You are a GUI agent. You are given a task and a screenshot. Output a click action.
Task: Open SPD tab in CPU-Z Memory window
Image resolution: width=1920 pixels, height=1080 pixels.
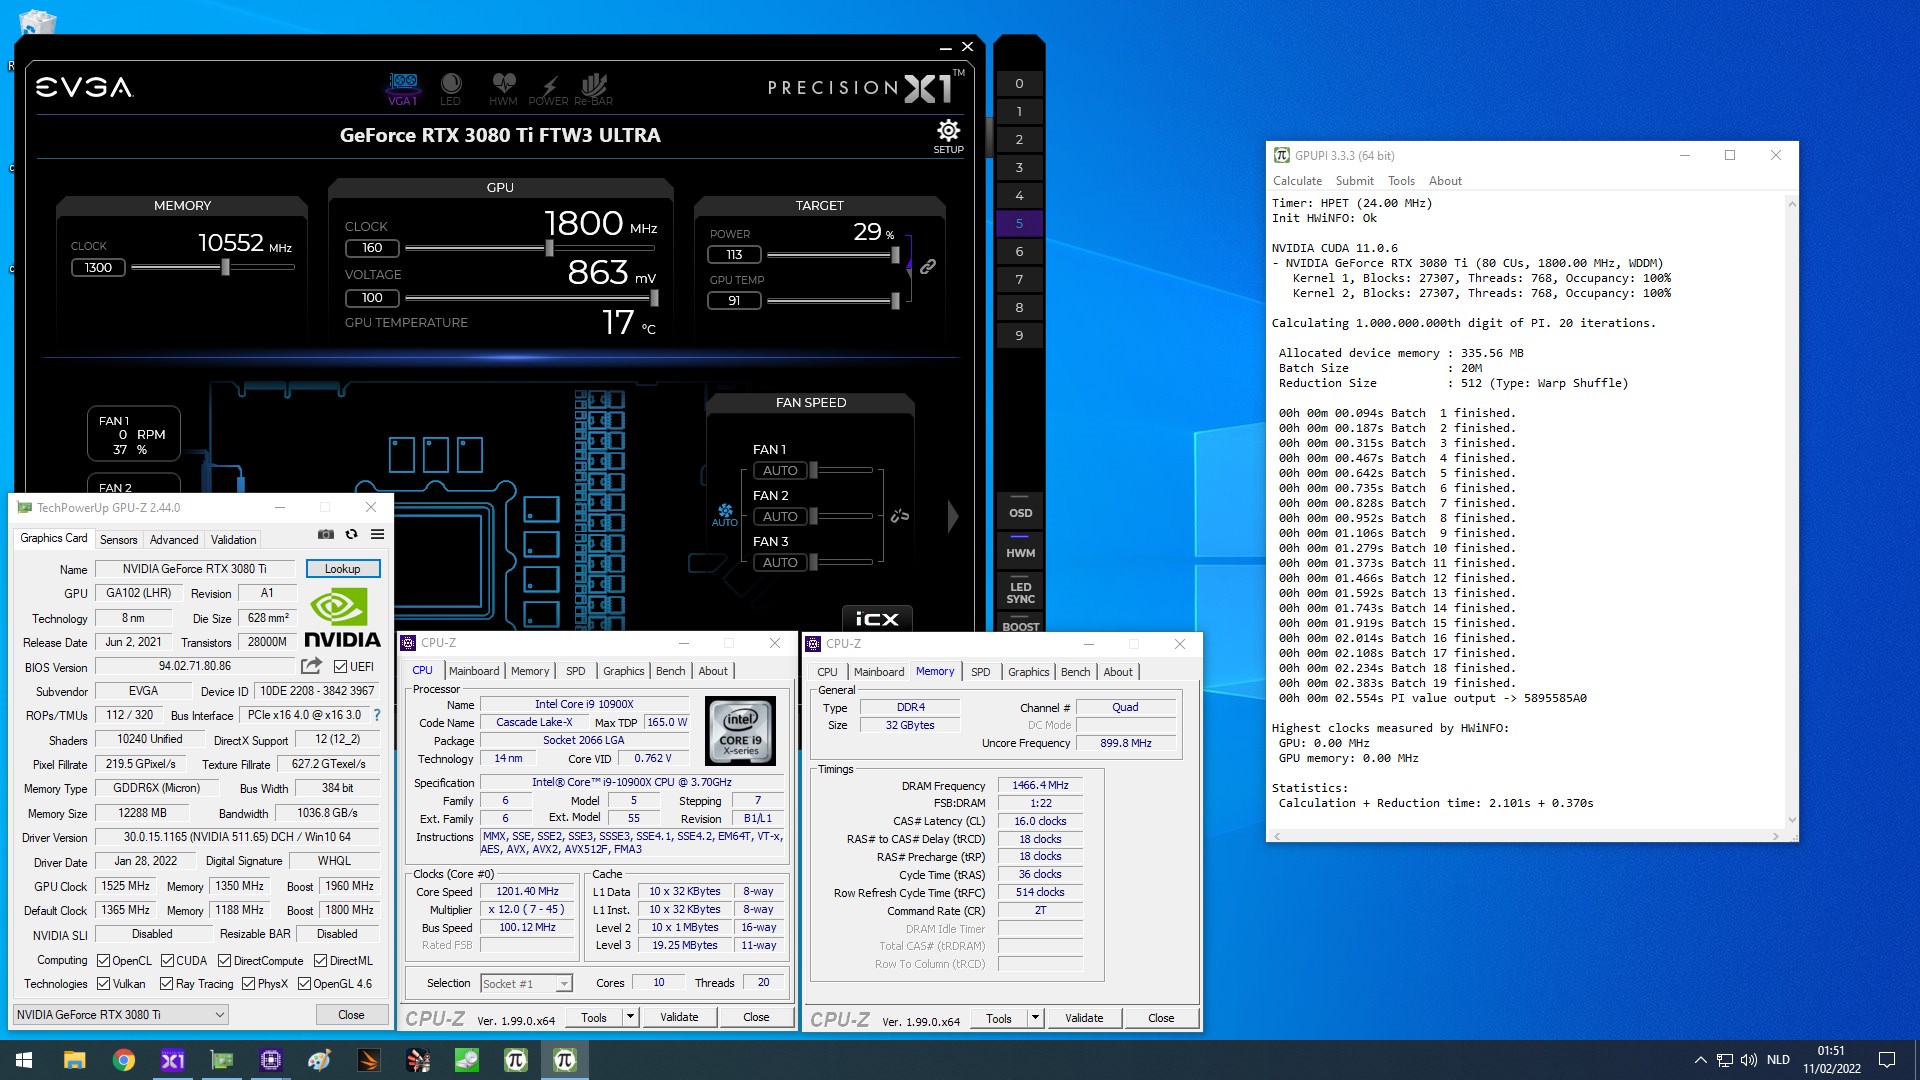[981, 672]
